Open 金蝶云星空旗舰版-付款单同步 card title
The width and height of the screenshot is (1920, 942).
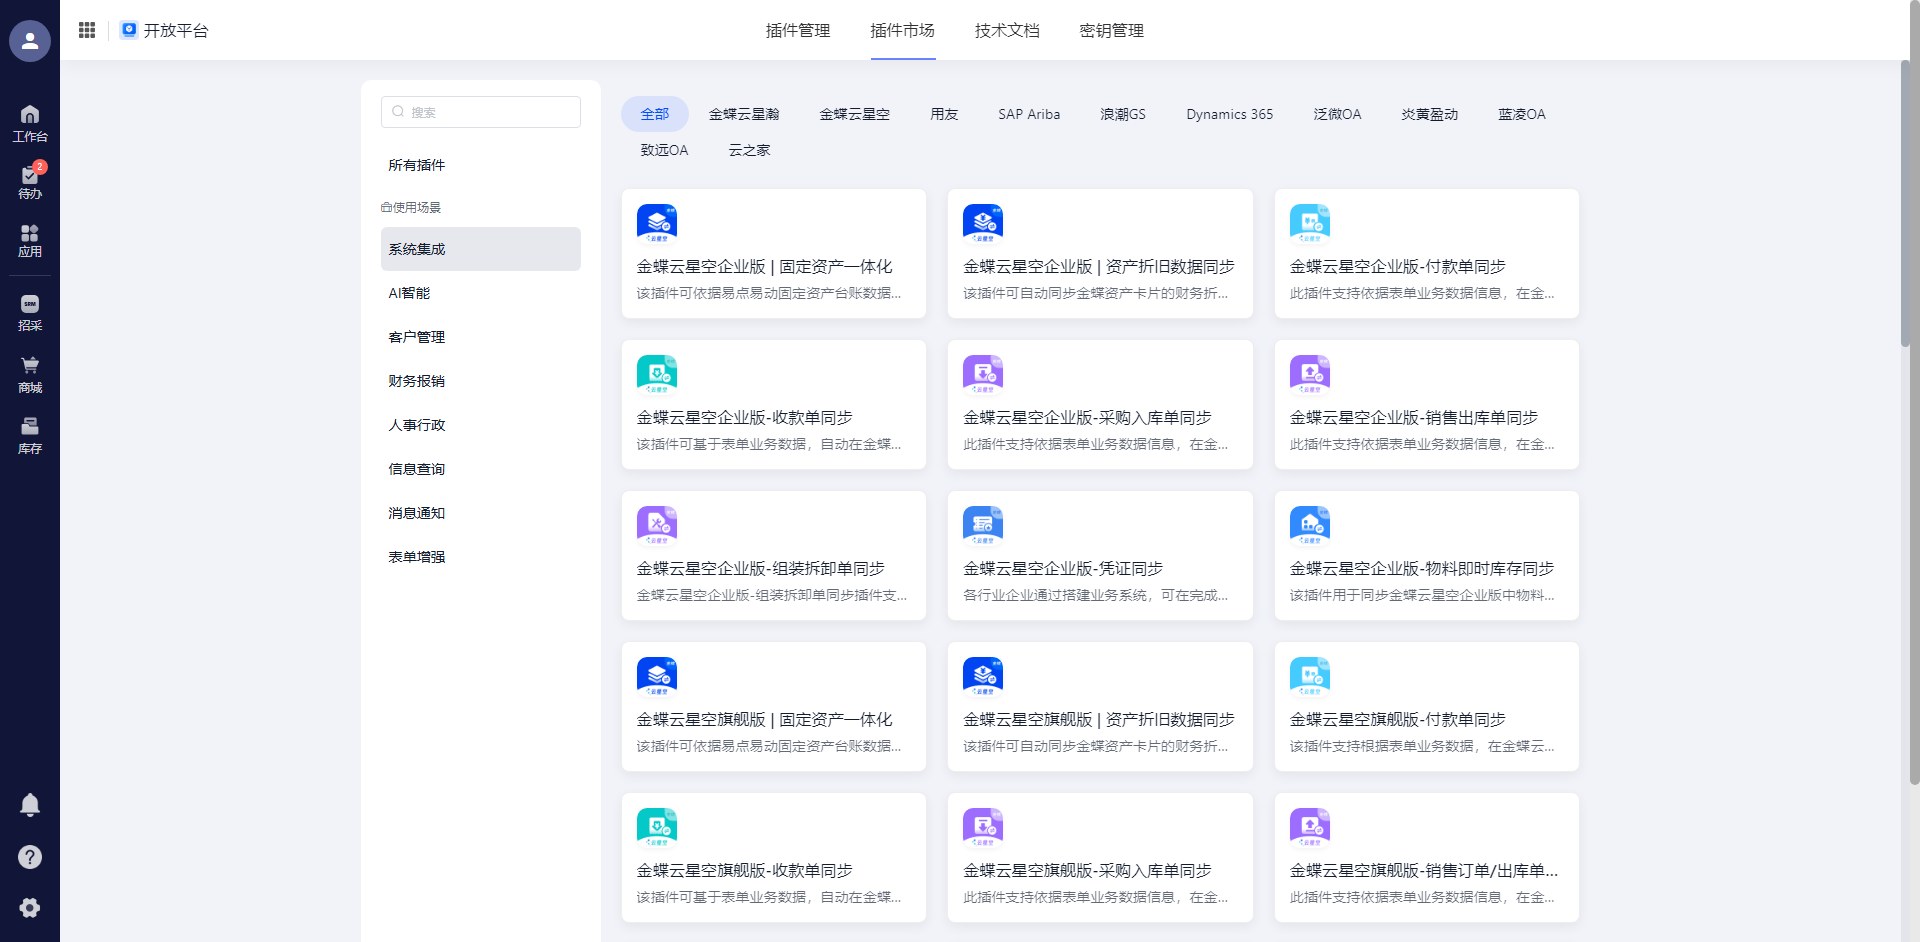point(1397,720)
